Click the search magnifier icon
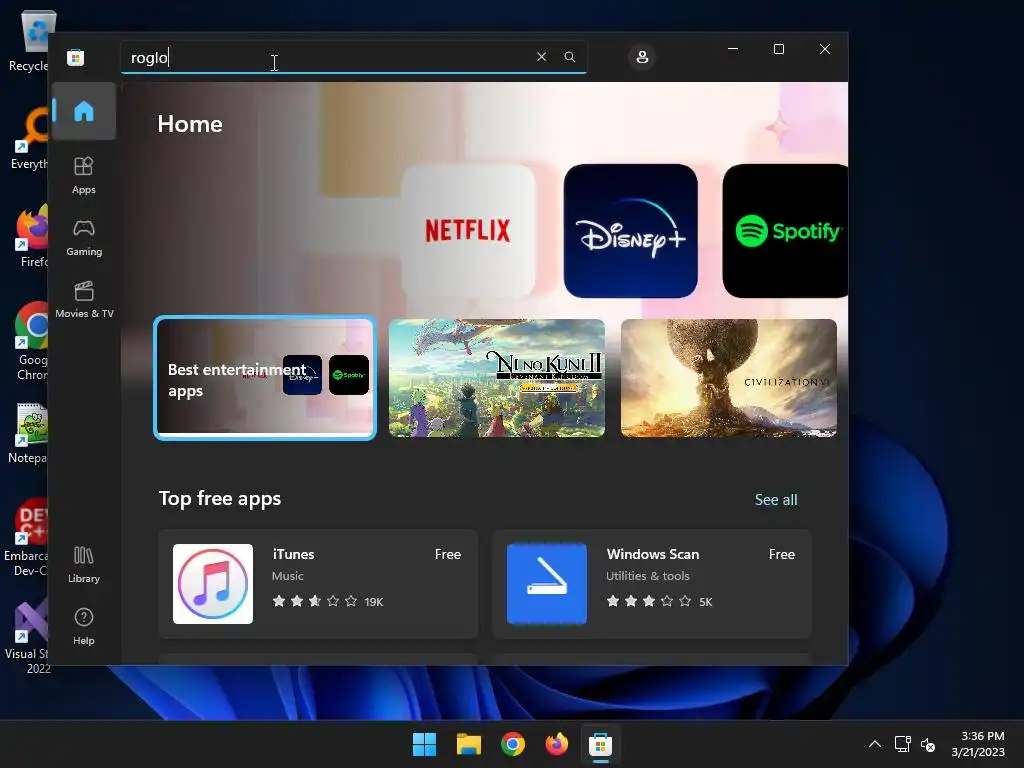 (x=569, y=57)
